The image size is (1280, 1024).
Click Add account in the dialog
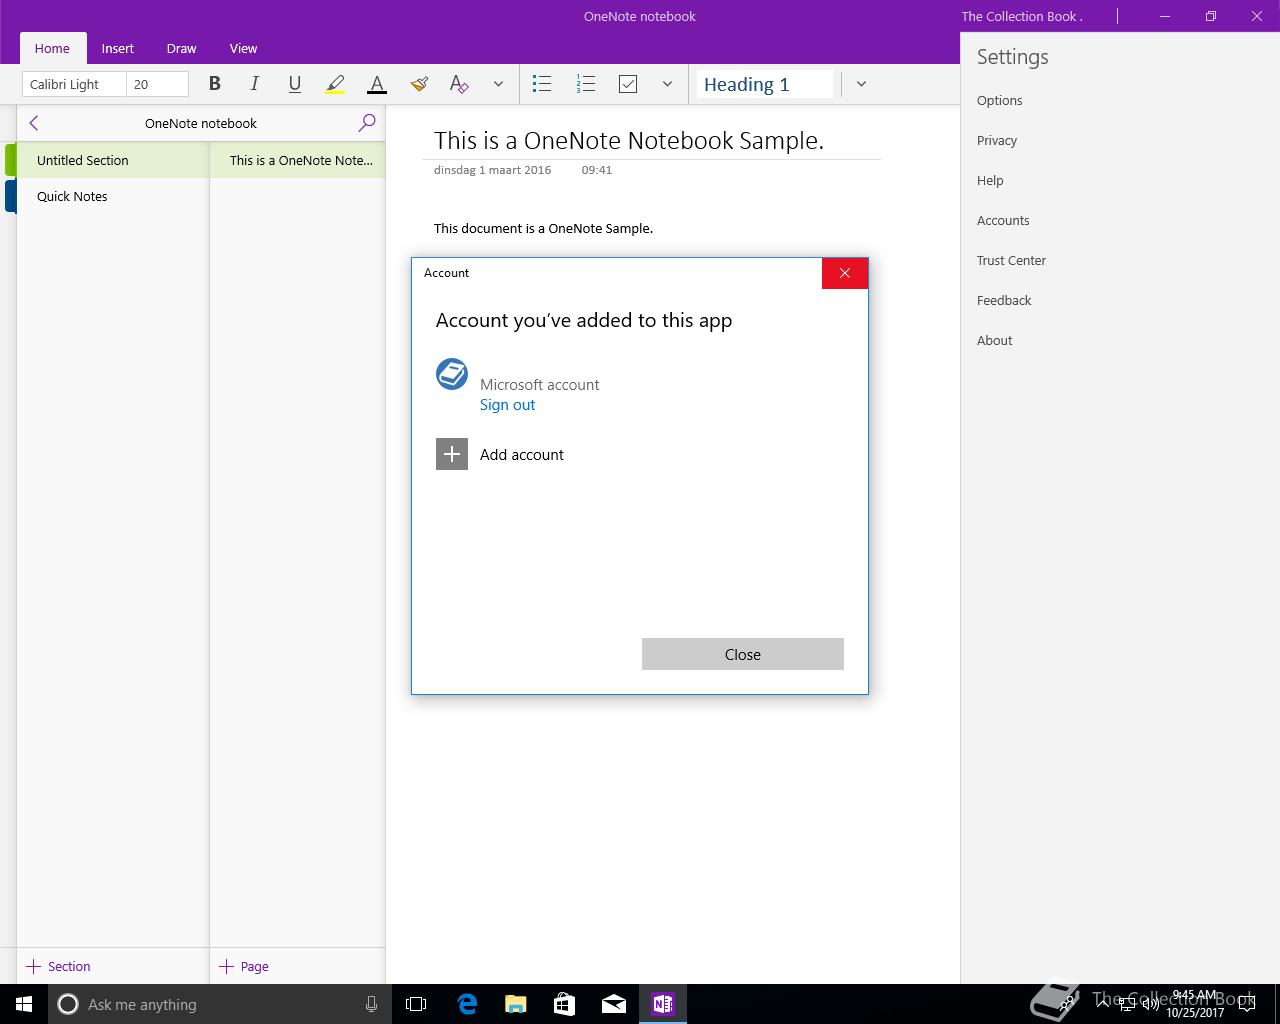point(522,454)
